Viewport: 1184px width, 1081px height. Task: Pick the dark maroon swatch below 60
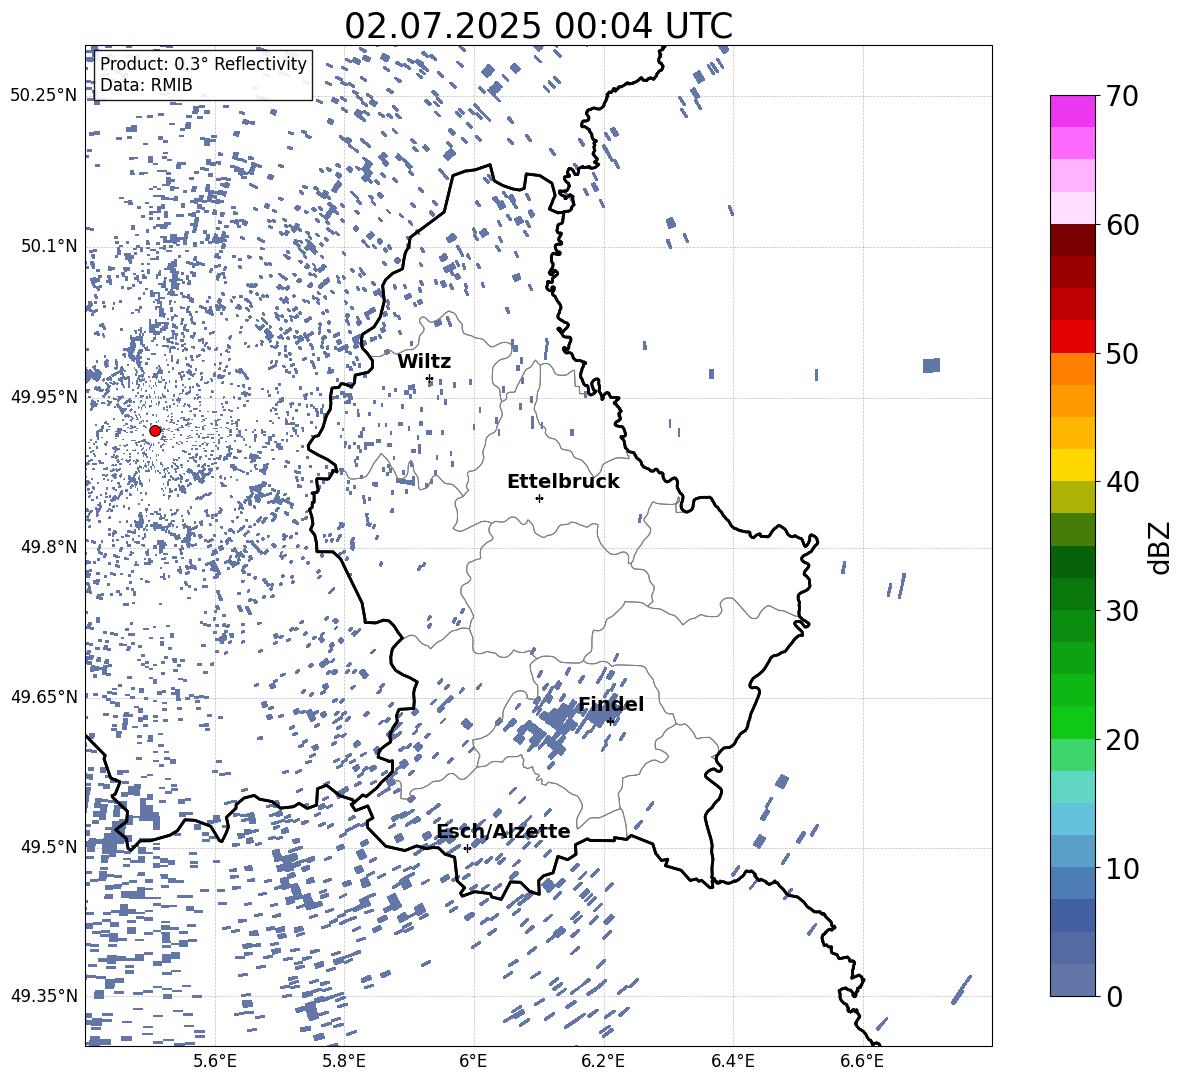[x=1073, y=241]
